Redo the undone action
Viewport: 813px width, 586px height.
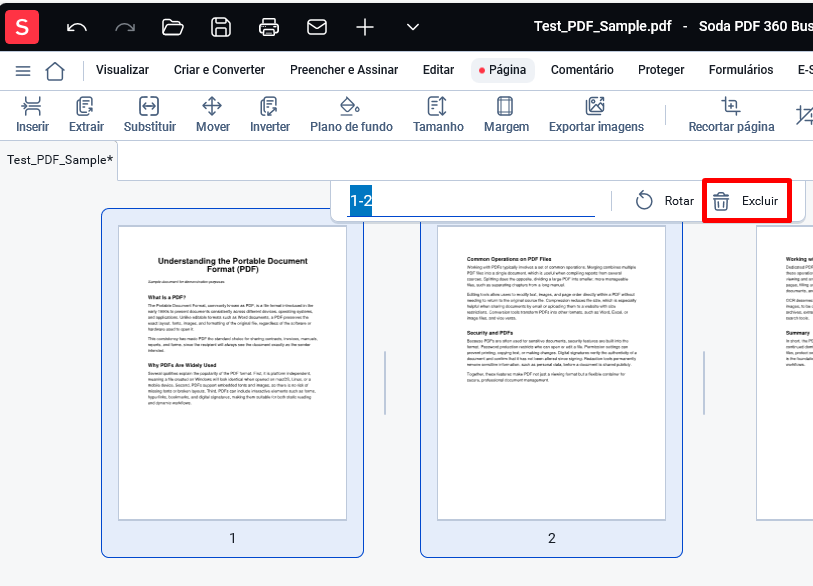click(x=125, y=27)
